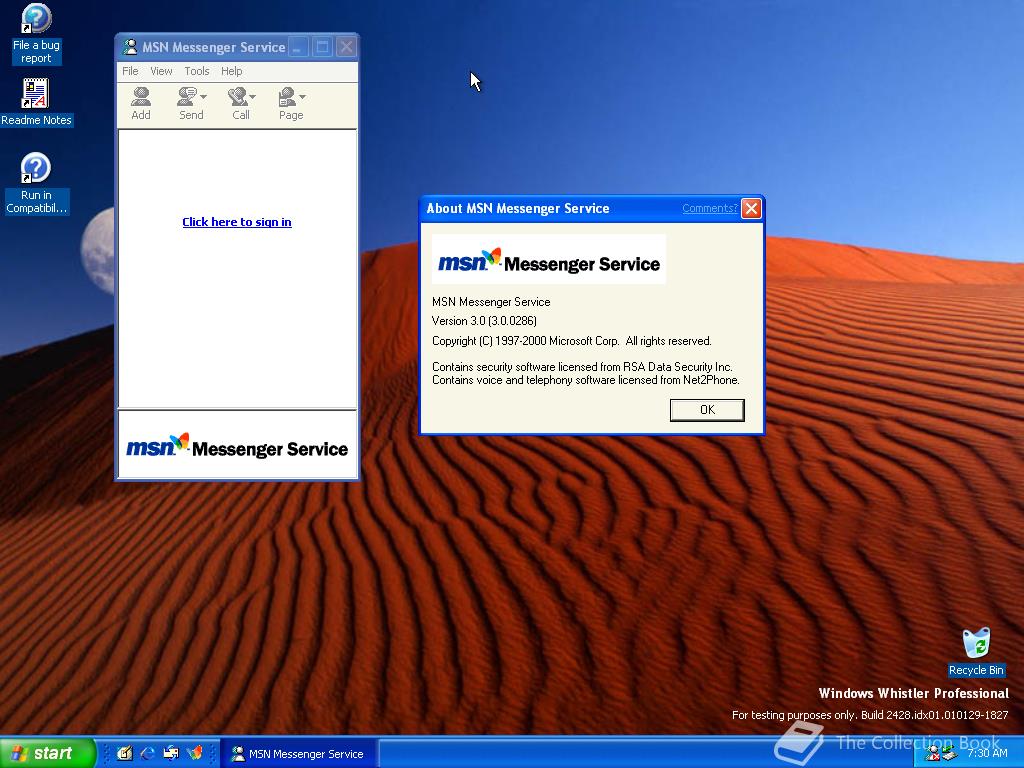Open the File menu in MSN Messenger

[x=130, y=71]
